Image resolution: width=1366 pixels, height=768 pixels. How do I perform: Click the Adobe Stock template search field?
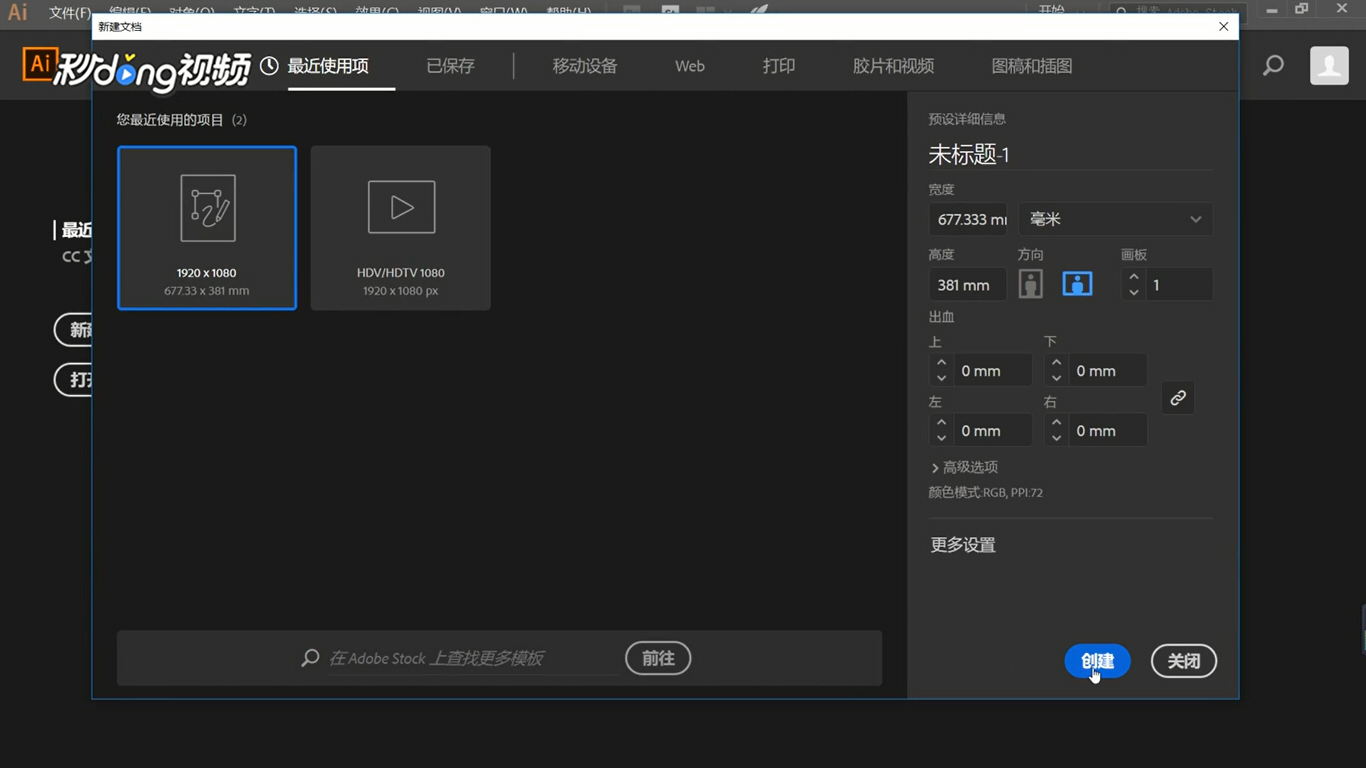tap(473, 658)
